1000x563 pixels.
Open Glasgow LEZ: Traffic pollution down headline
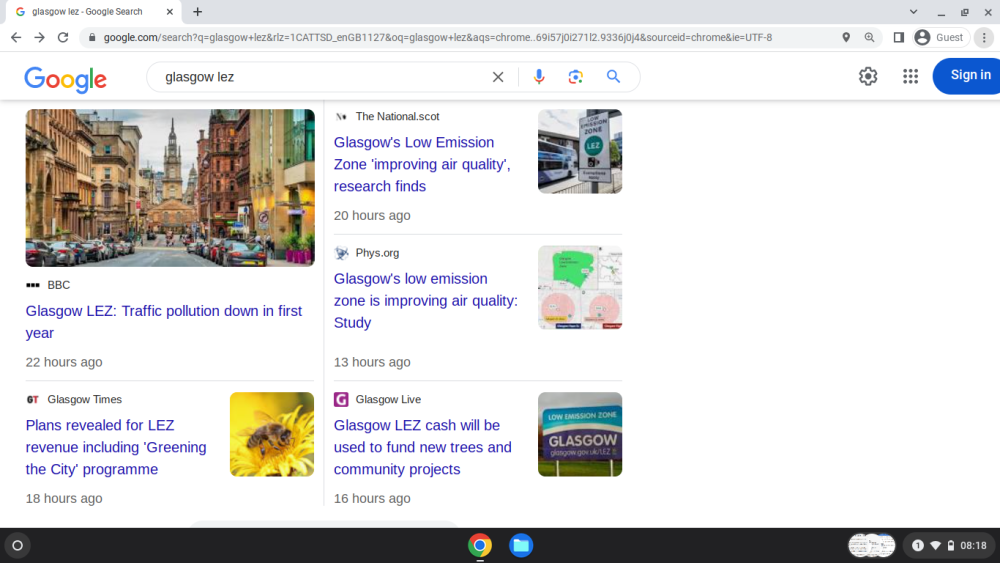(x=164, y=322)
